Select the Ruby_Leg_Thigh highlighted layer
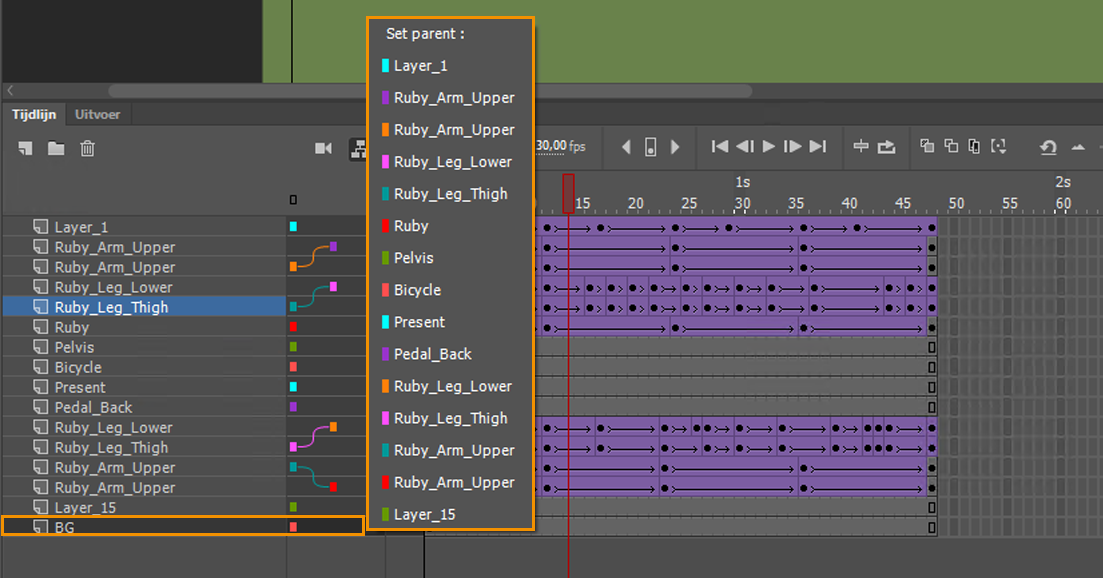Viewport: 1103px width, 578px height. pos(111,307)
